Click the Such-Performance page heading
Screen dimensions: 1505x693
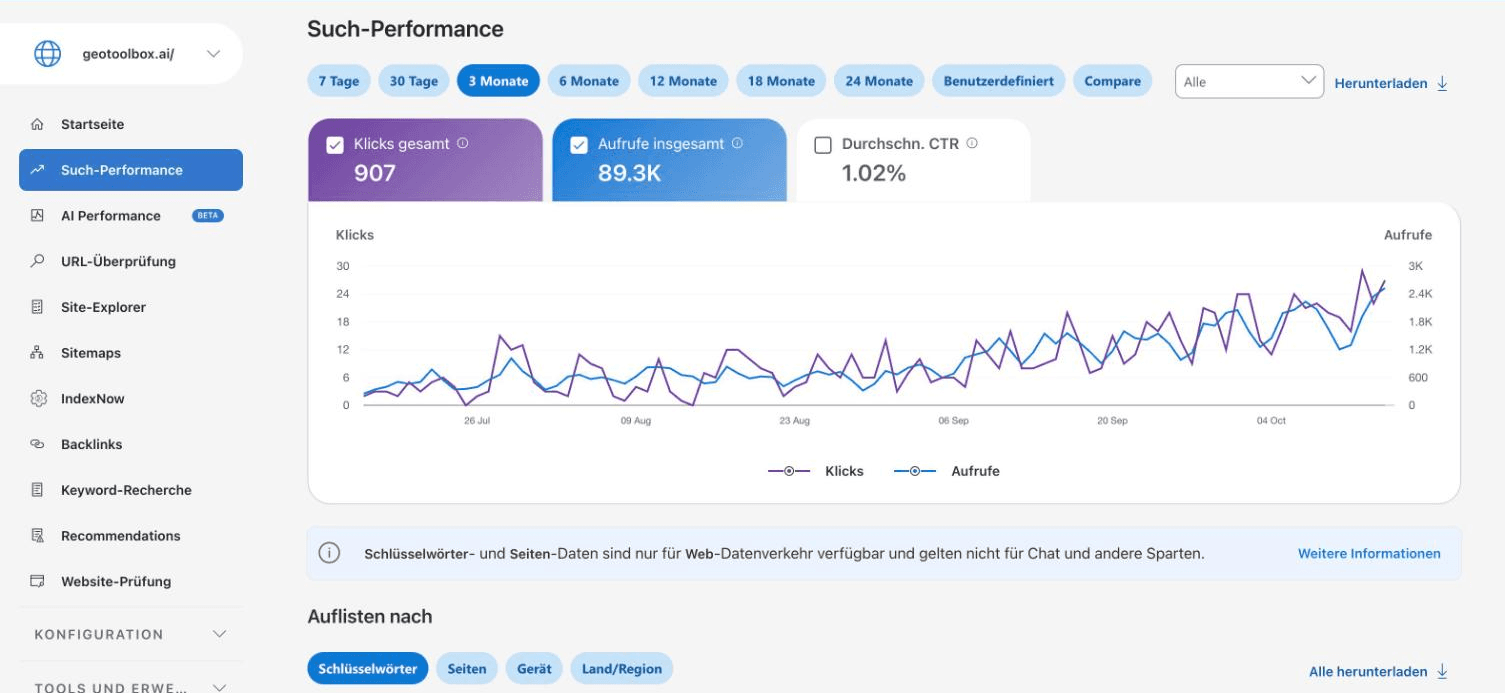[x=405, y=29]
